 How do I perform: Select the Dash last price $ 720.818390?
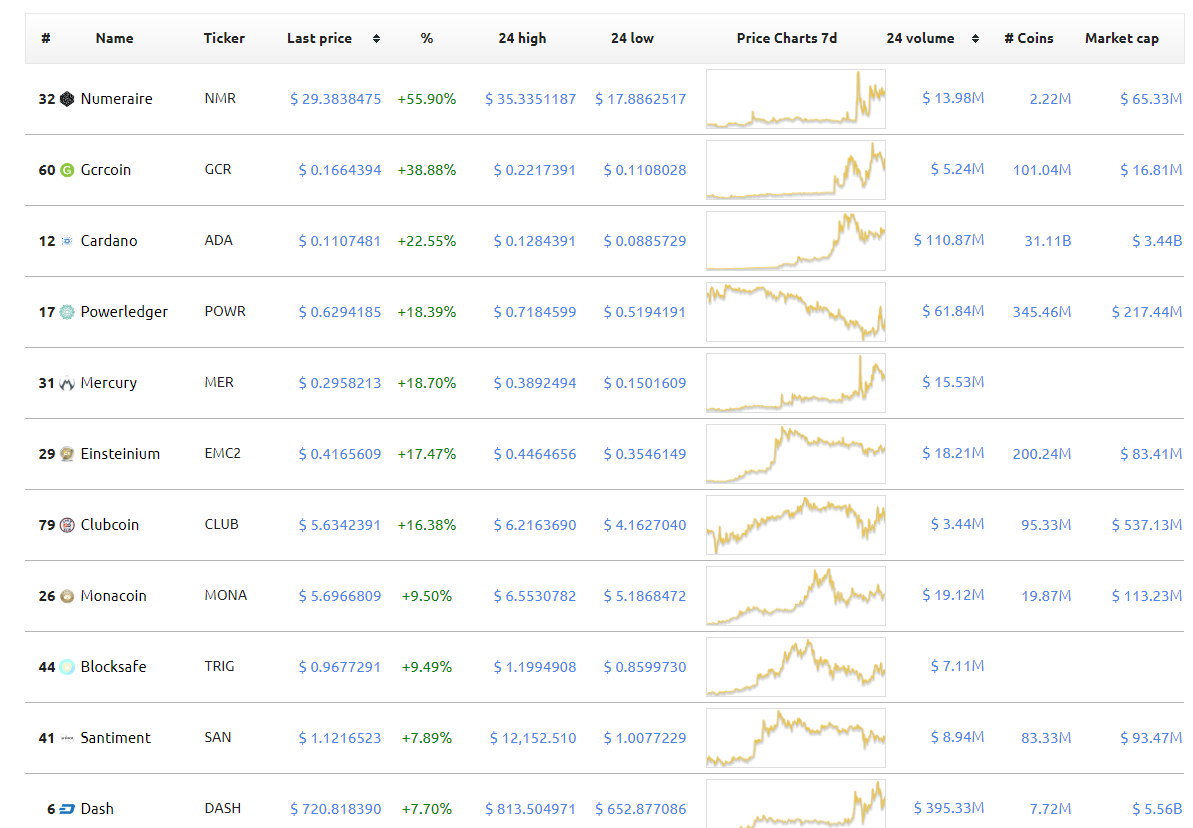336,809
